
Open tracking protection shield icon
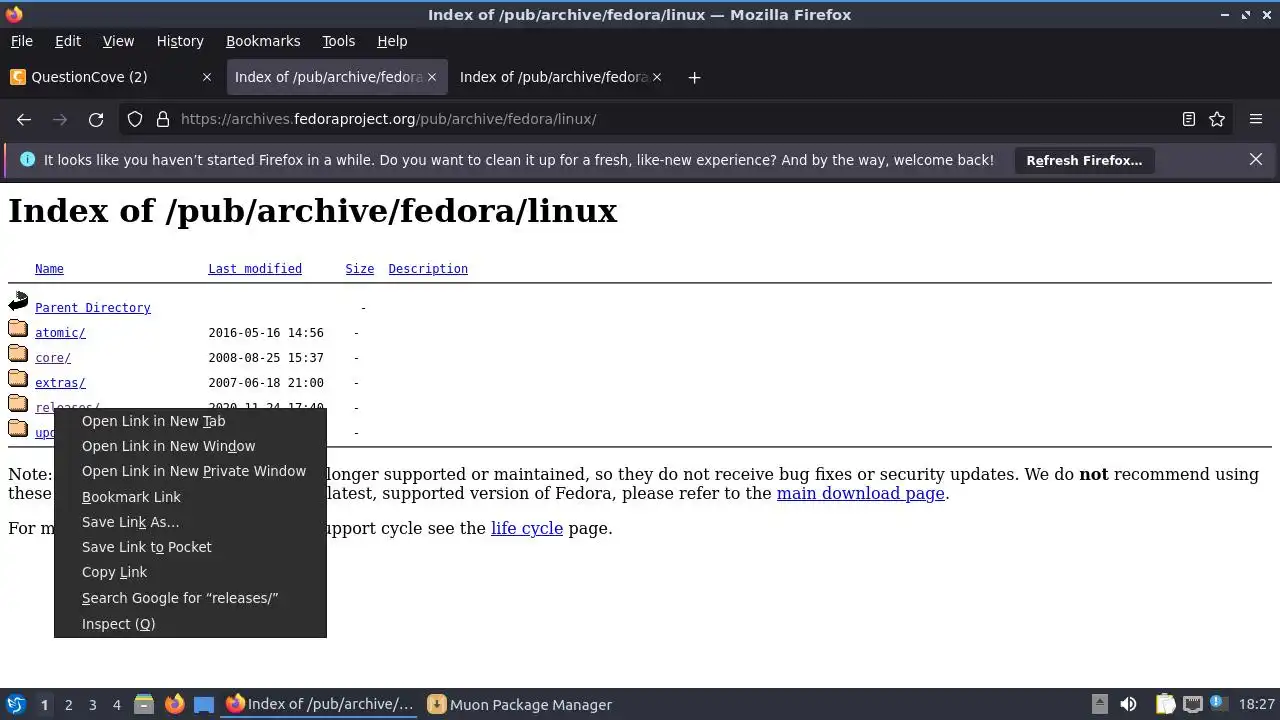click(135, 119)
